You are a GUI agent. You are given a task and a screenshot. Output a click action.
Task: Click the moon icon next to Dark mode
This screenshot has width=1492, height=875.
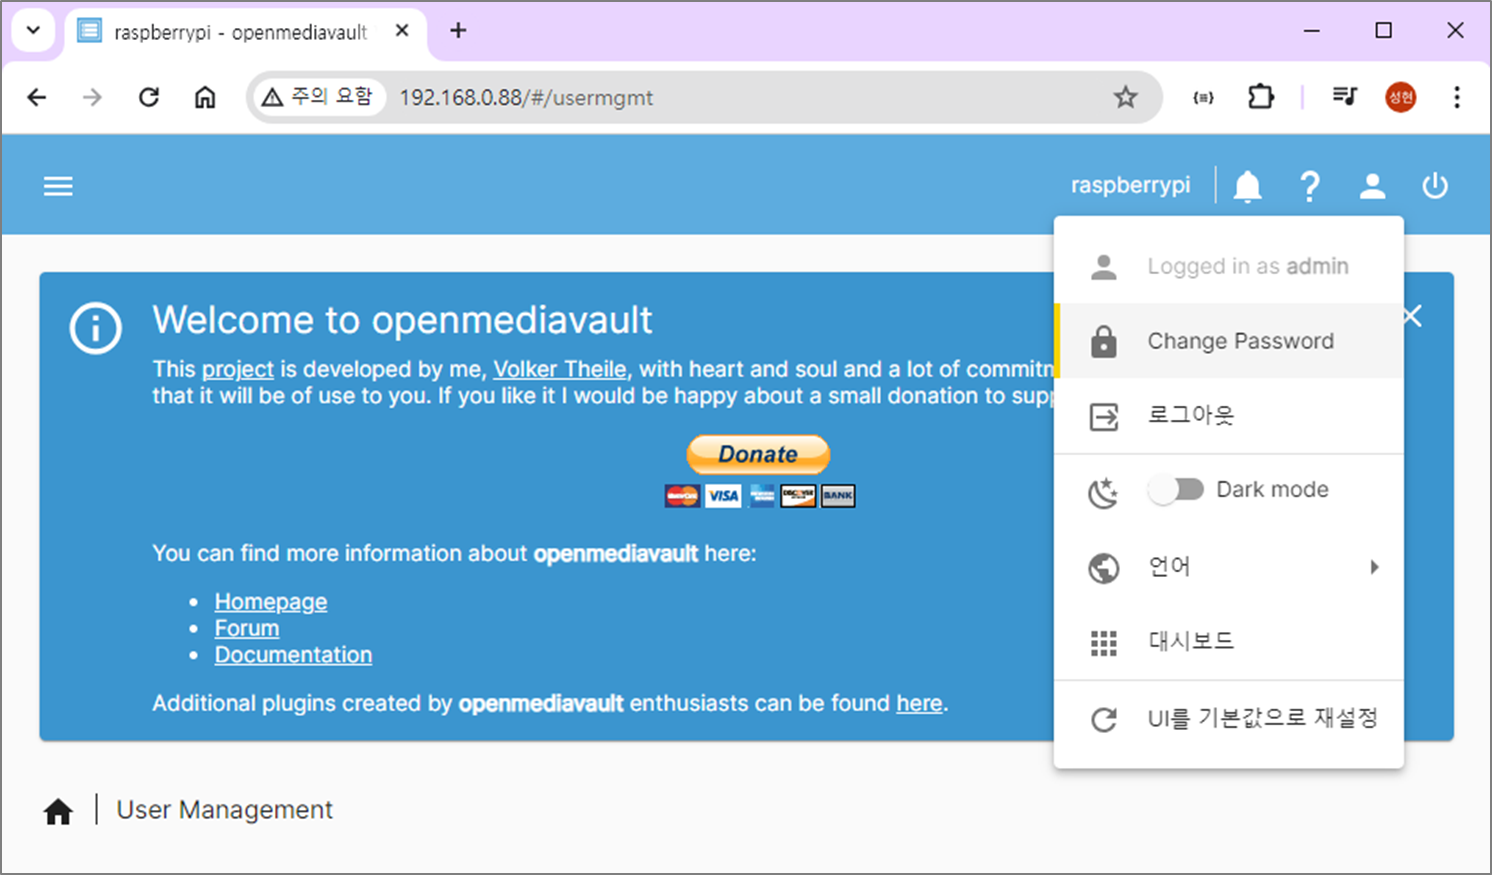click(x=1103, y=491)
